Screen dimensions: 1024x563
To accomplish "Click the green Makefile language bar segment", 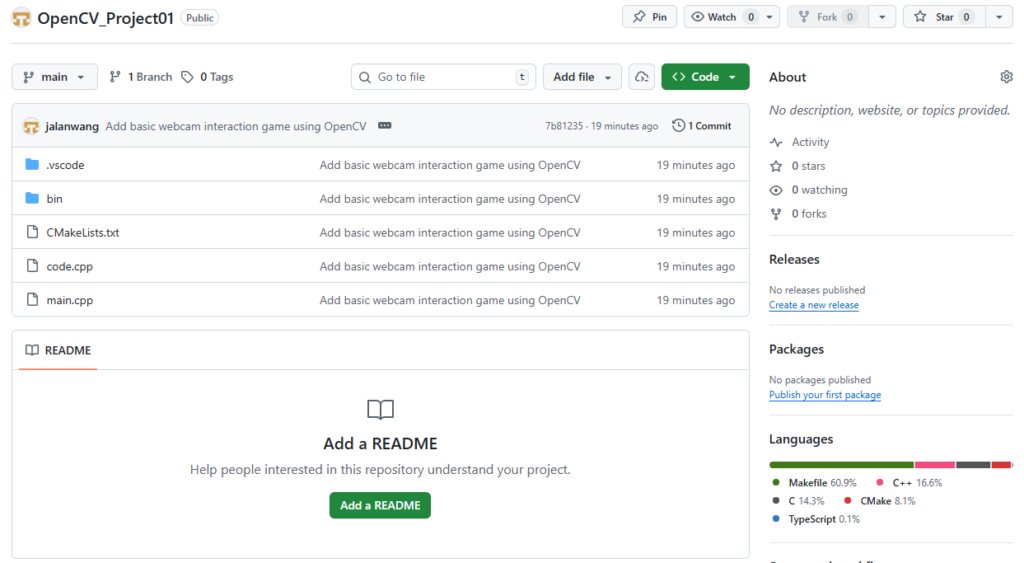I will tap(841, 464).
